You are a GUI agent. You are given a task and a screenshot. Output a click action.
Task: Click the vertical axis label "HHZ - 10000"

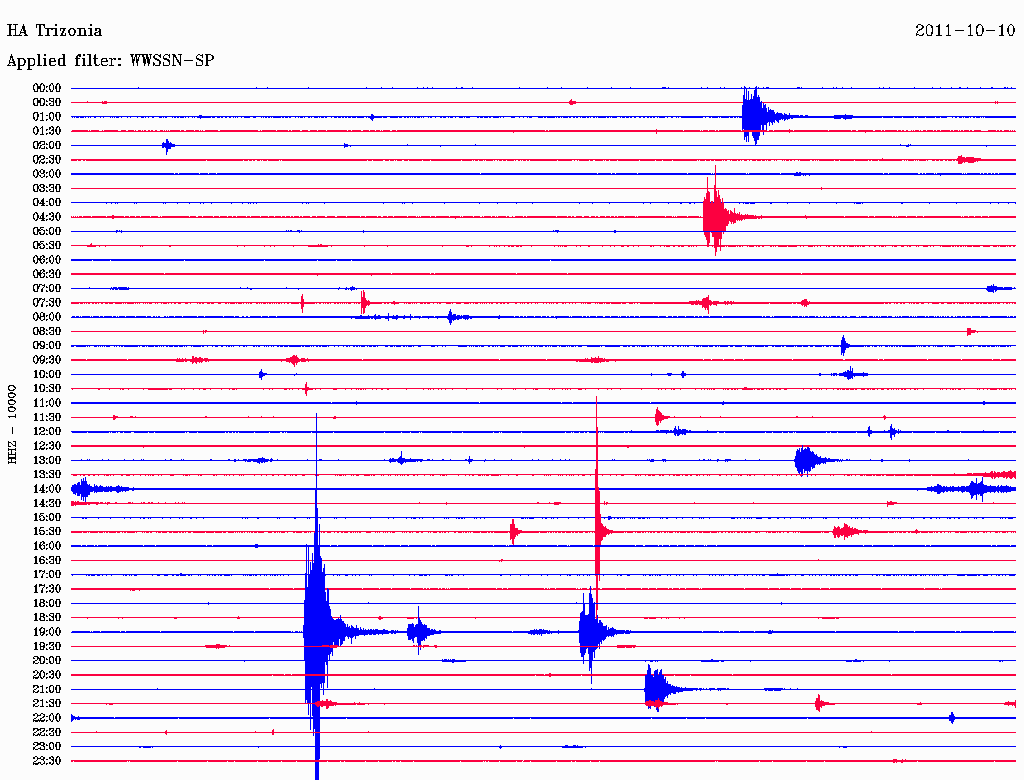point(12,424)
